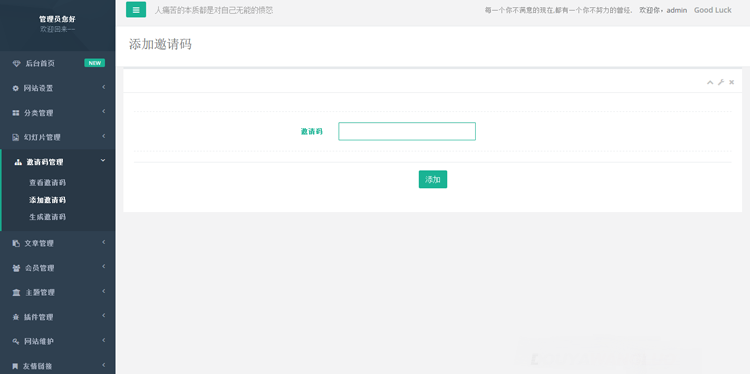Screen dimensions: 750x374
Task: Click the grid icon beside 分类管理
Action: click(x=16, y=113)
